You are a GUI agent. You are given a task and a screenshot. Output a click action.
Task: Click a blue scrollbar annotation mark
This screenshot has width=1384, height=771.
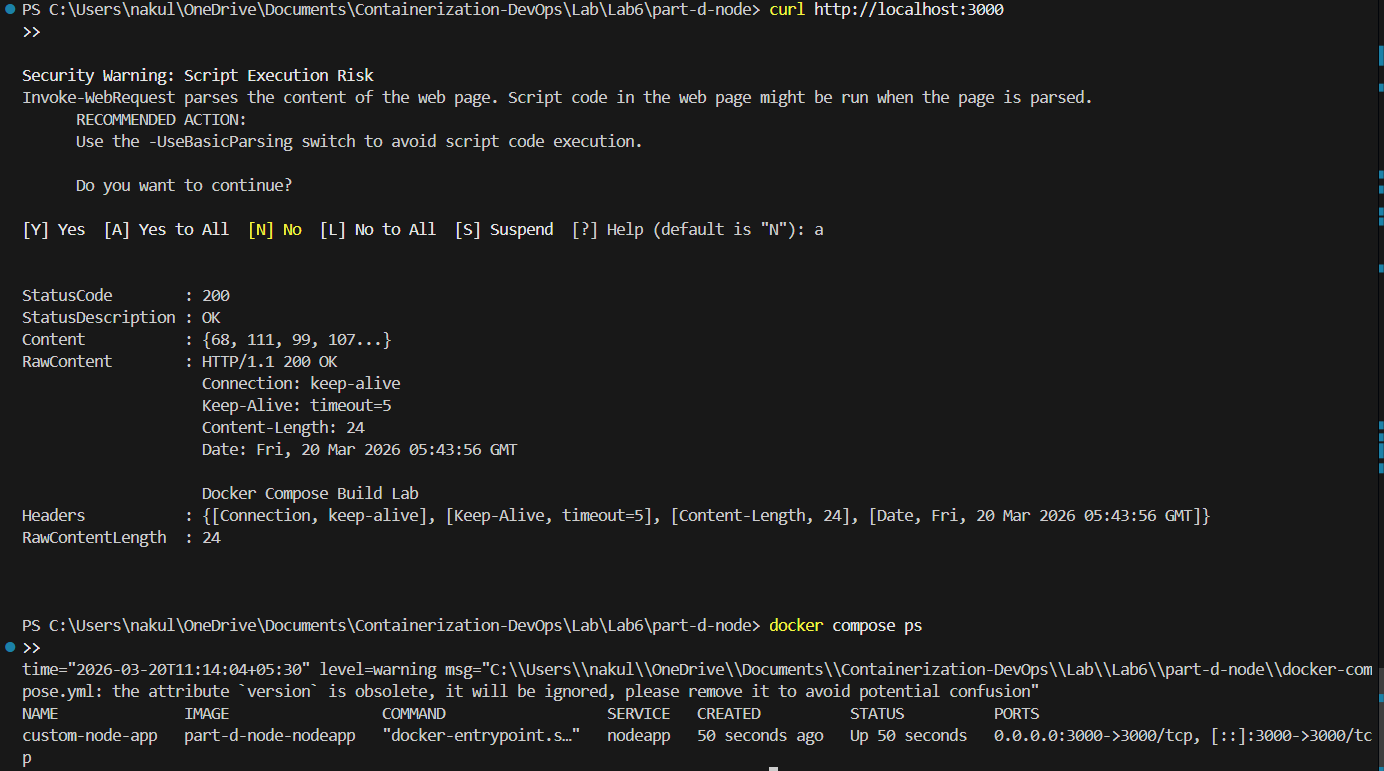pyautogui.click(x=1377, y=190)
